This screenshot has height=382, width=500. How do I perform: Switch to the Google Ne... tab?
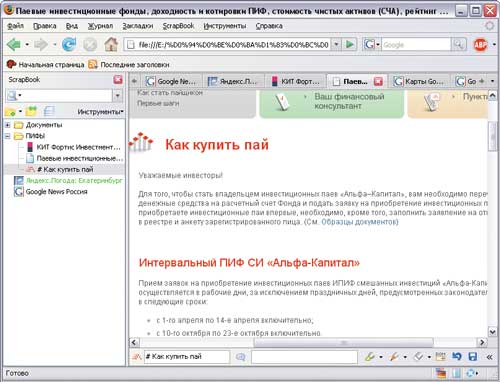pos(172,81)
